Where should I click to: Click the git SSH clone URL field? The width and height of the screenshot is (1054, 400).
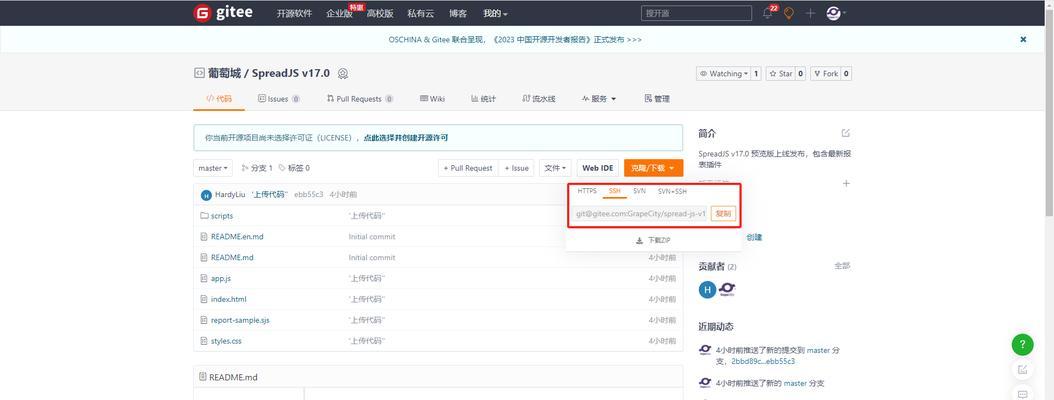(x=641, y=214)
